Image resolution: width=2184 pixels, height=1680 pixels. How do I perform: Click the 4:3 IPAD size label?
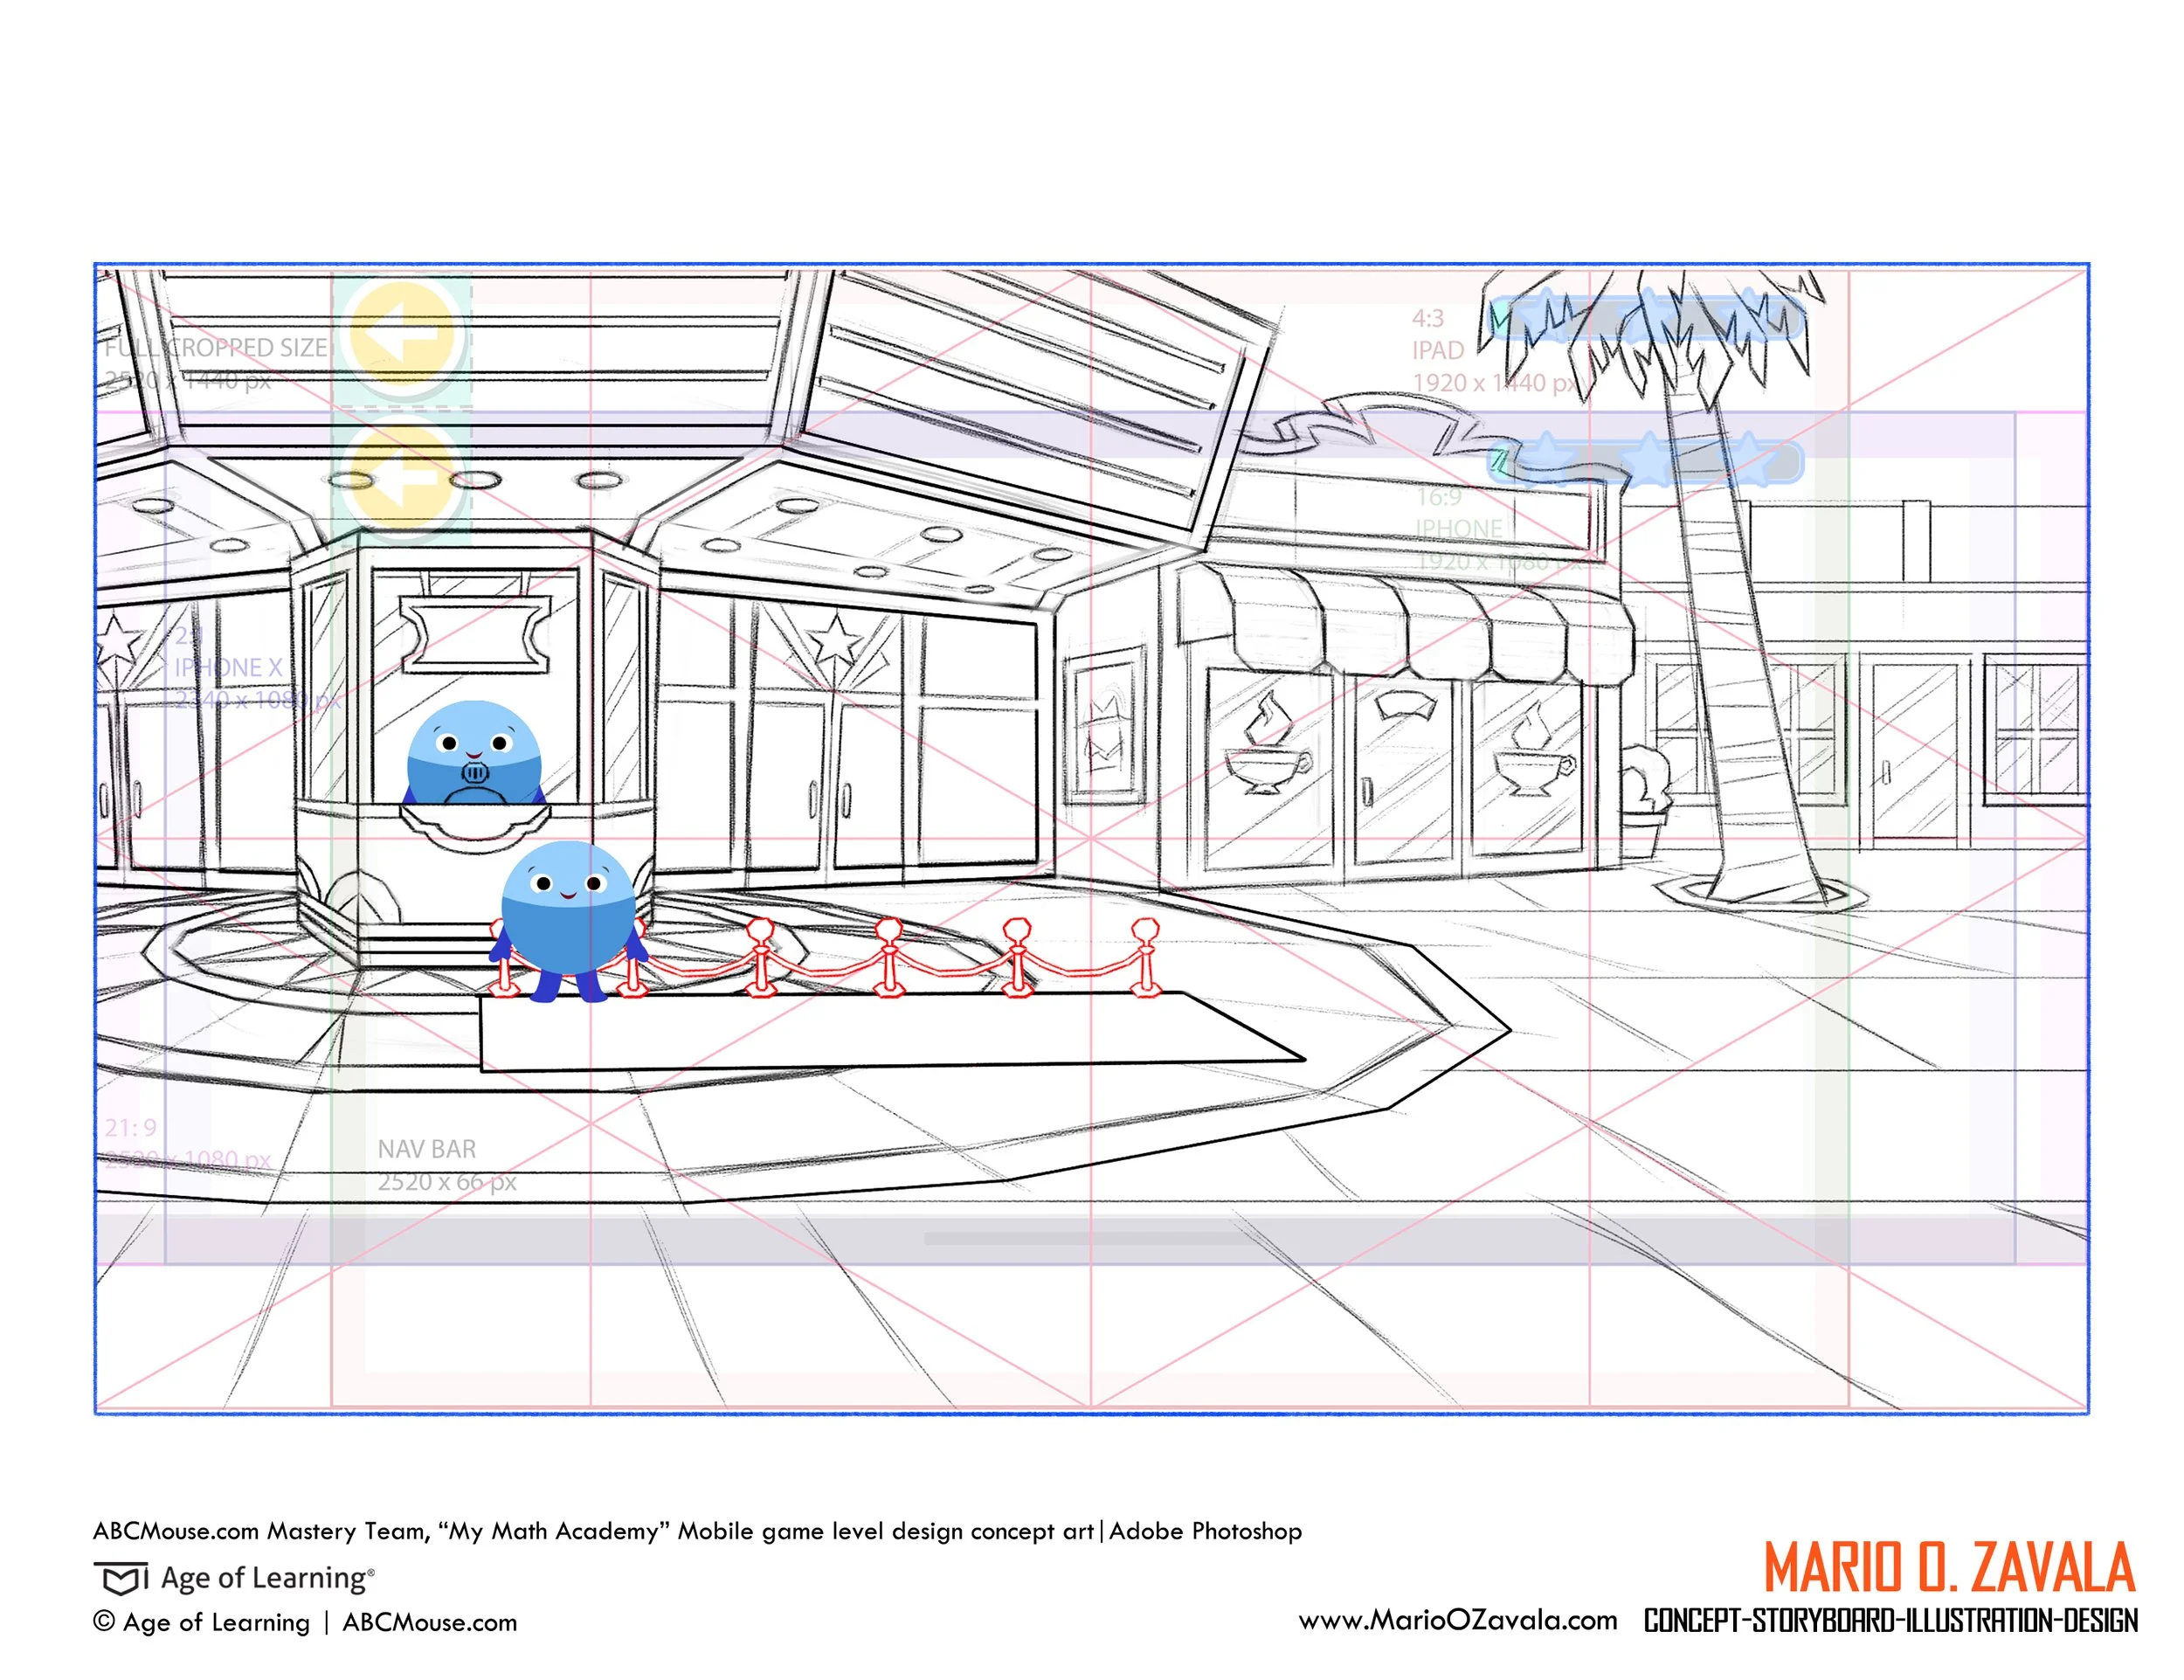(1438, 349)
